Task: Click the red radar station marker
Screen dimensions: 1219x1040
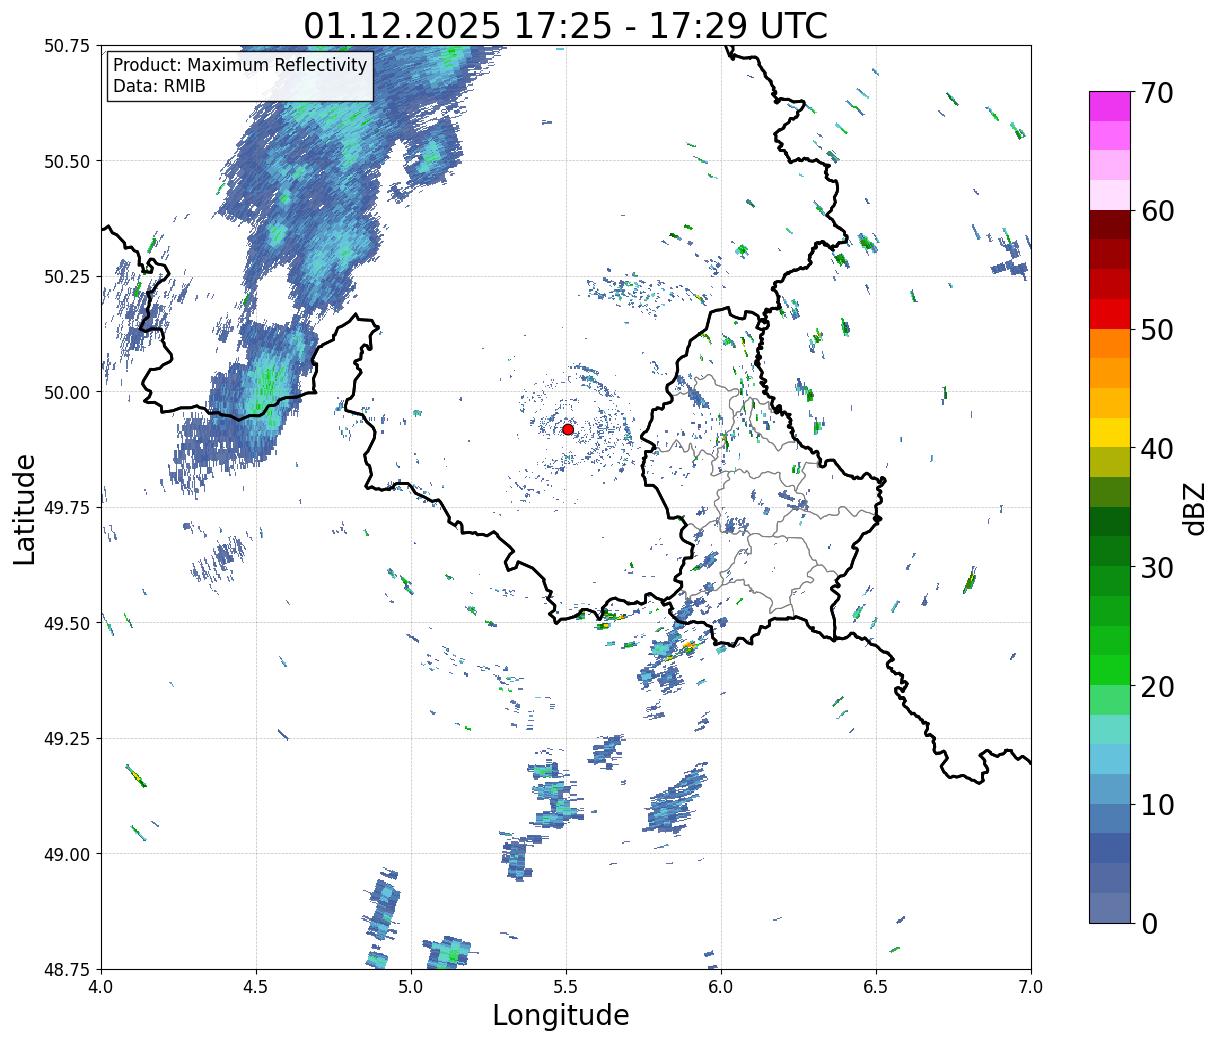Action: pyautogui.click(x=567, y=429)
